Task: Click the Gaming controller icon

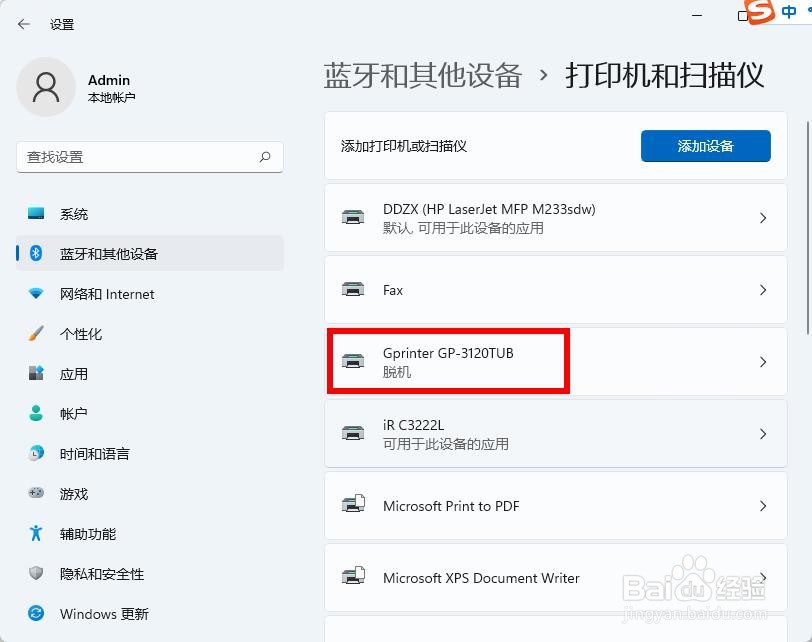Action: pos(36,493)
